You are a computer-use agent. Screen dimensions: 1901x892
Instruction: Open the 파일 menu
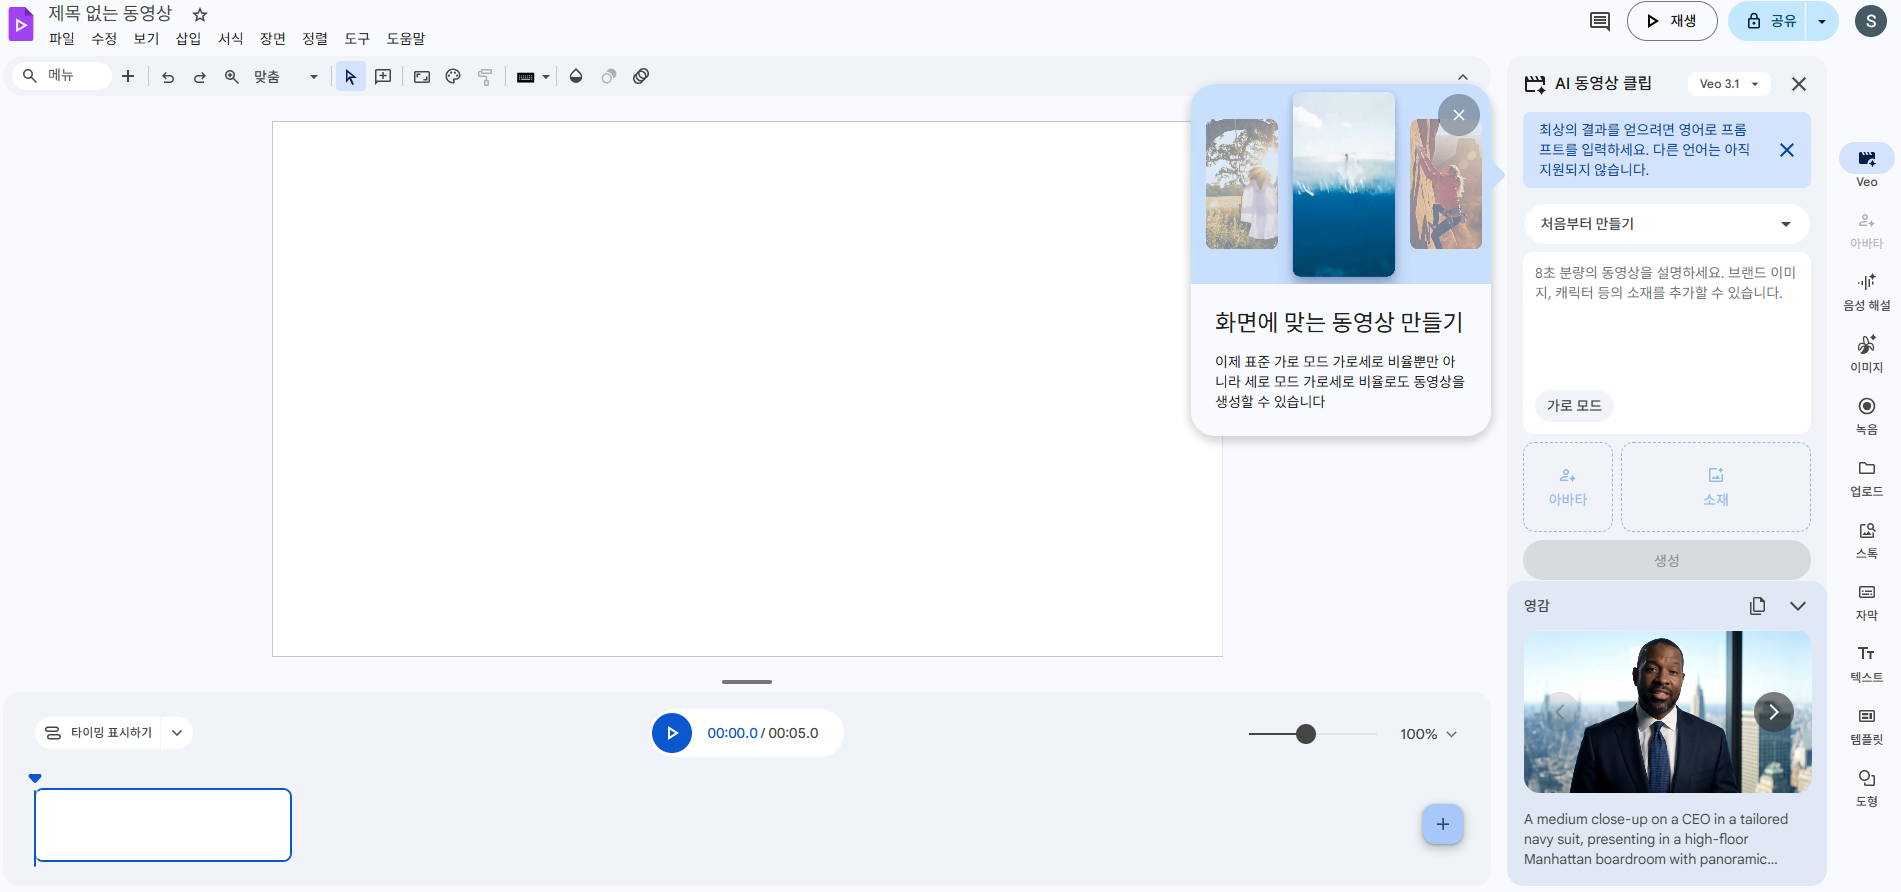pyautogui.click(x=62, y=39)
